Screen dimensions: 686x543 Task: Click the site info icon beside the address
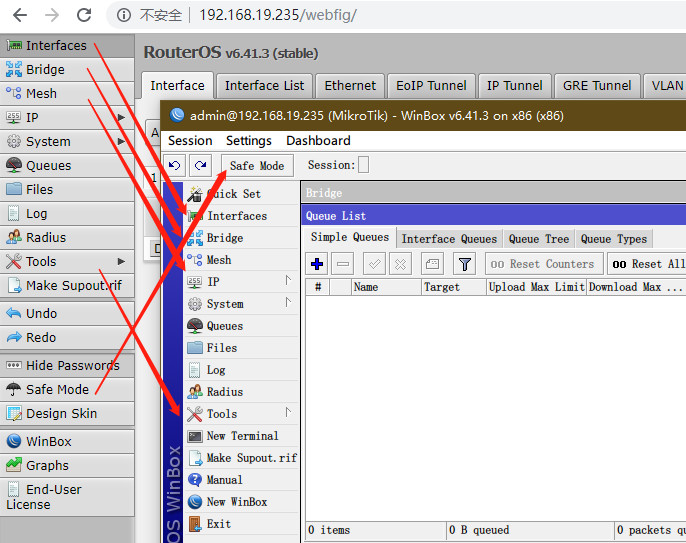[x=124, y=15]
